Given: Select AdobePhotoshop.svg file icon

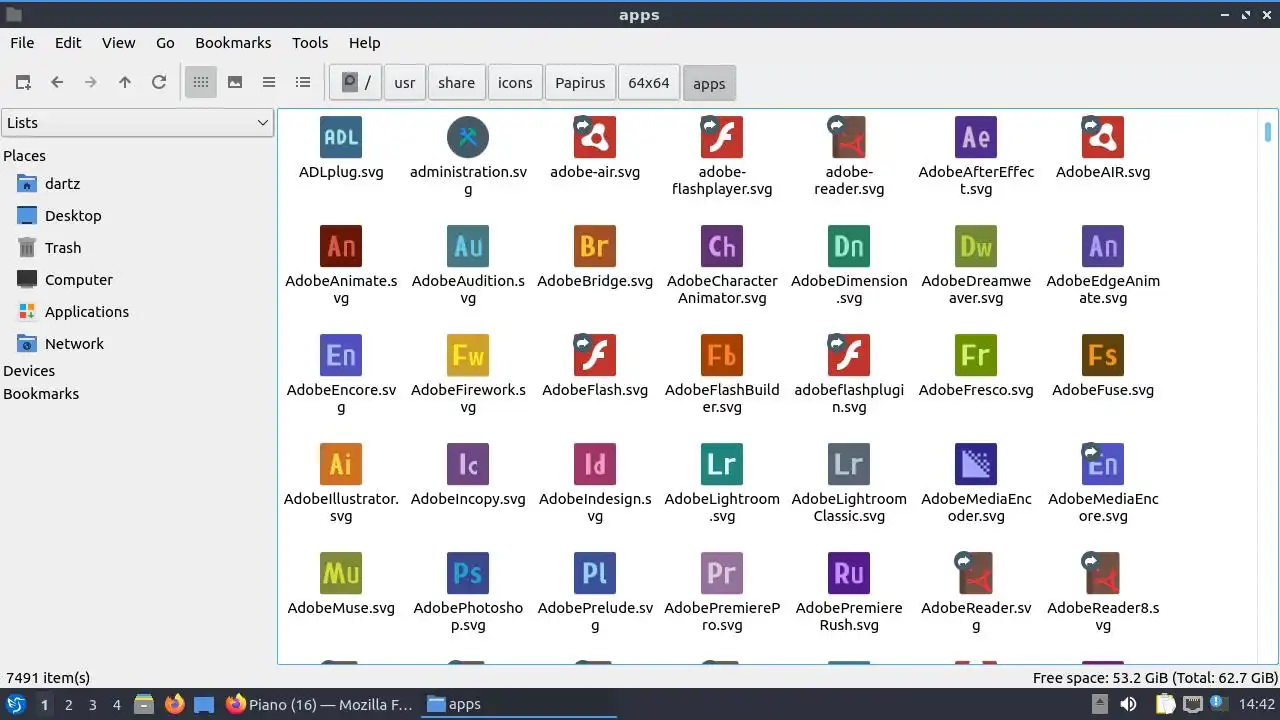Looking at the screenshot, I should (468, 573).
